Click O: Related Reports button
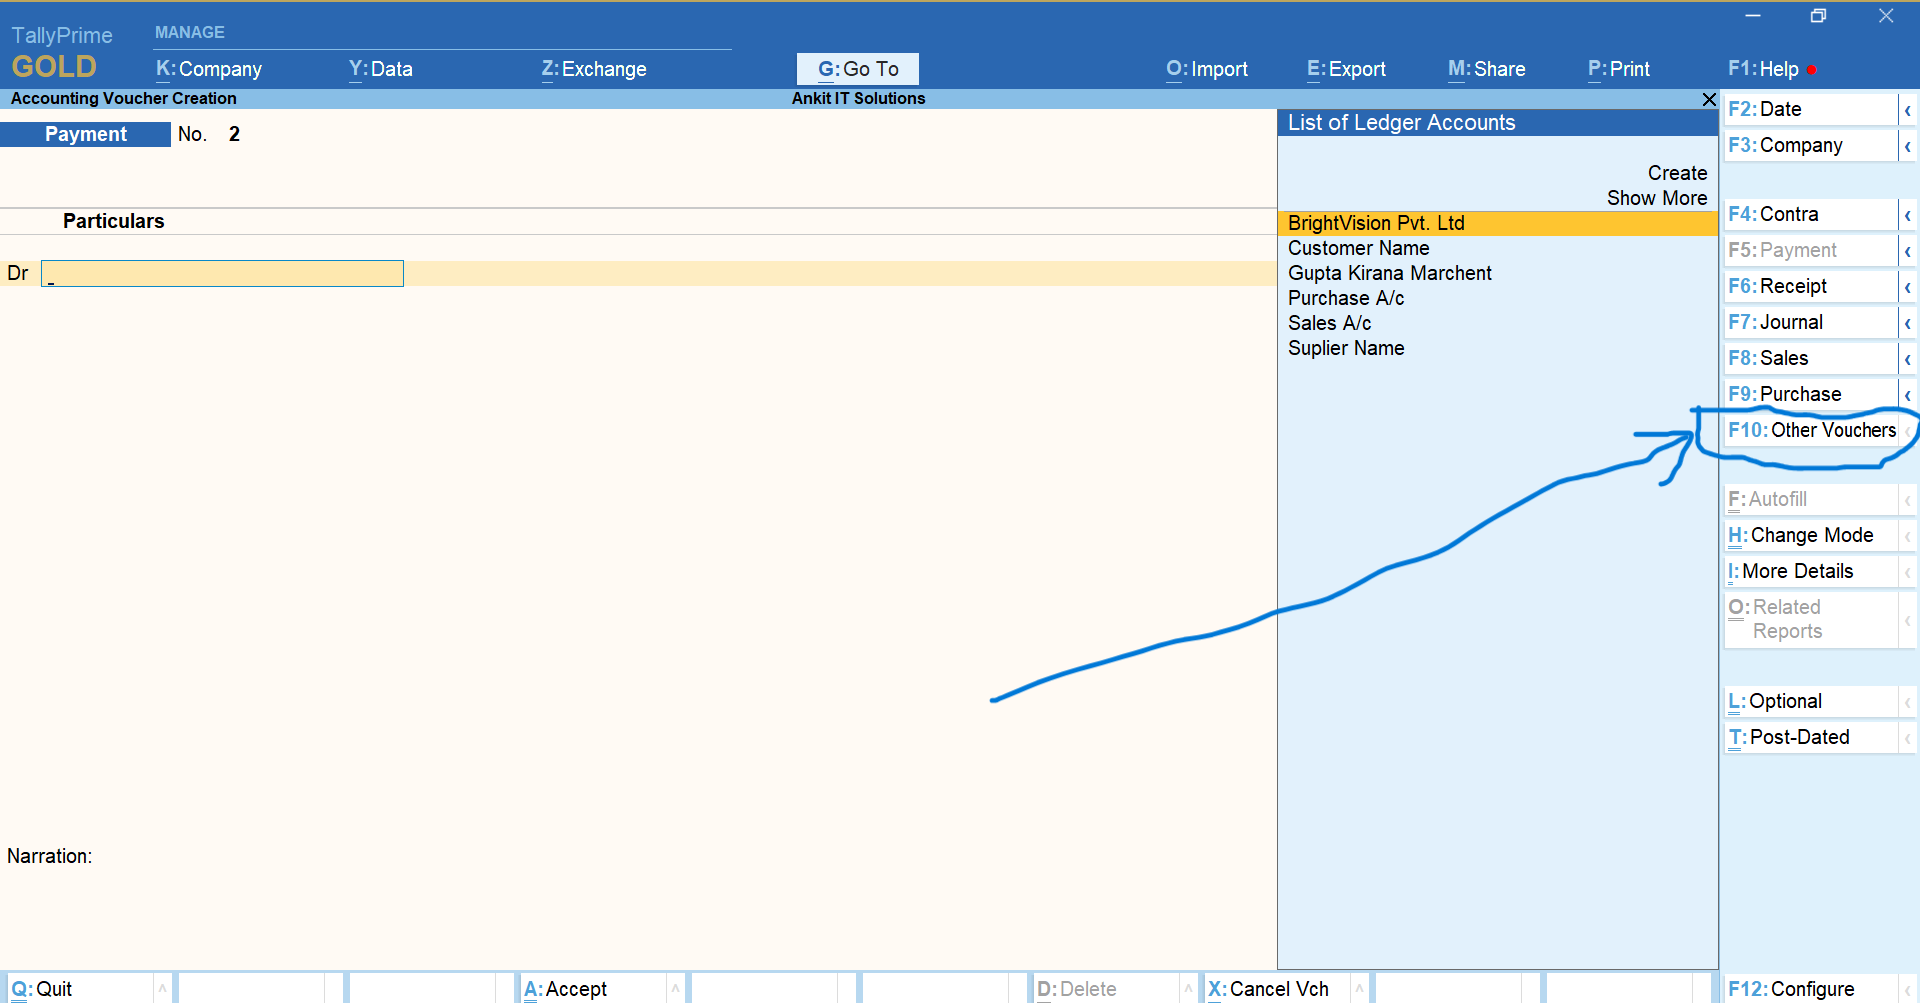This screenshot has width=1920, height=1003. pos(1810,619)
